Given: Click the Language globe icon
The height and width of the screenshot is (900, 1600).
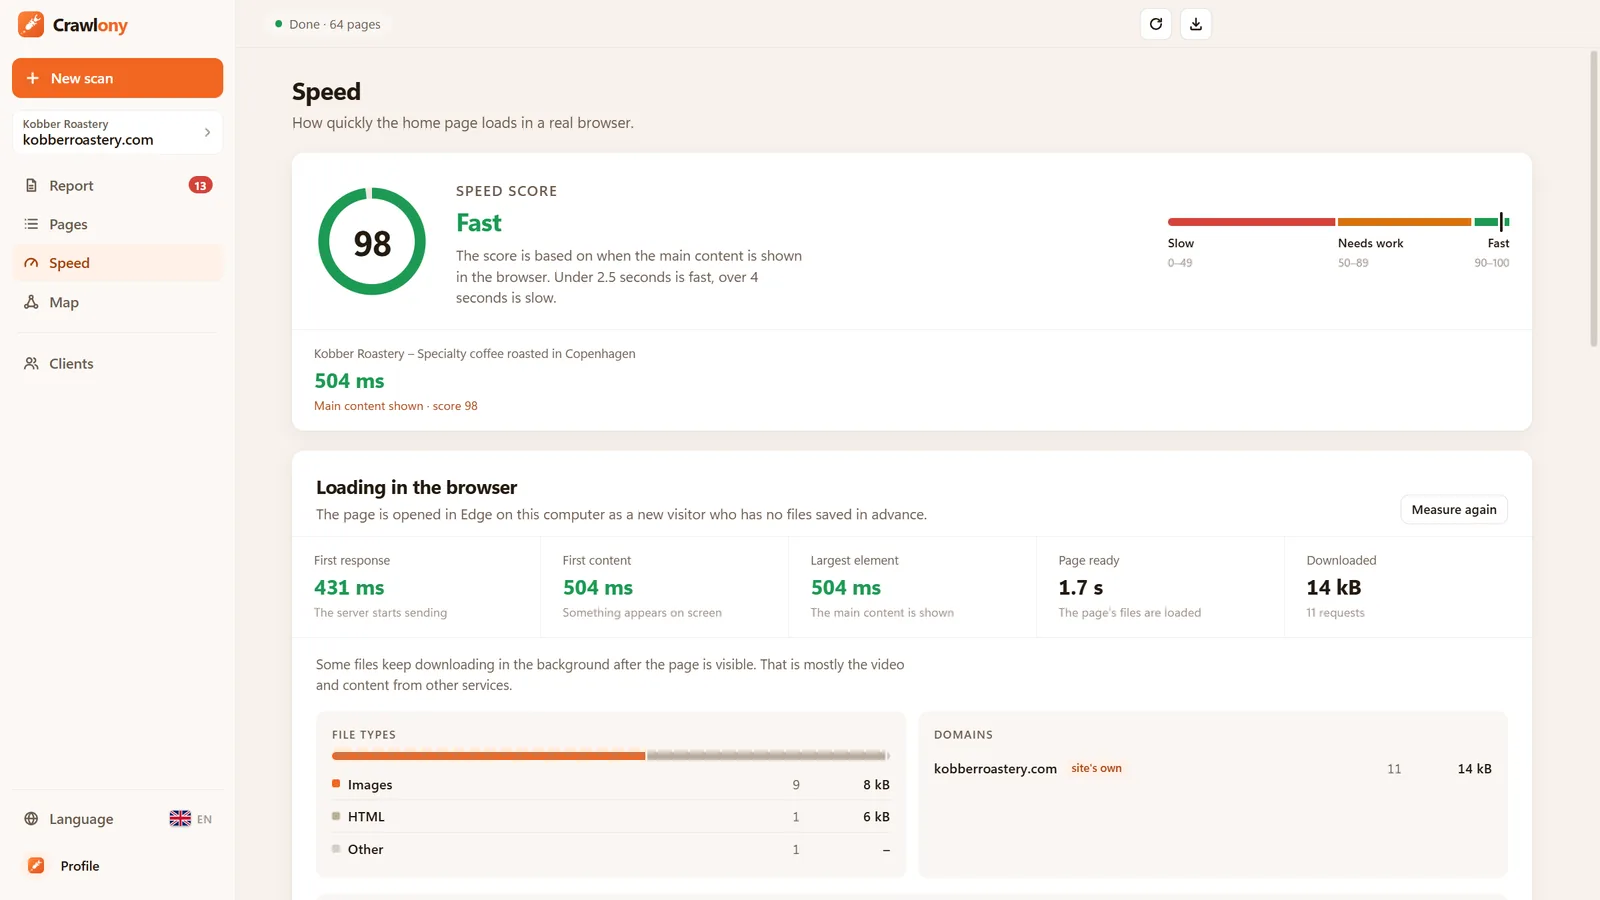Looking at the screenshot, I should point(31,819).
